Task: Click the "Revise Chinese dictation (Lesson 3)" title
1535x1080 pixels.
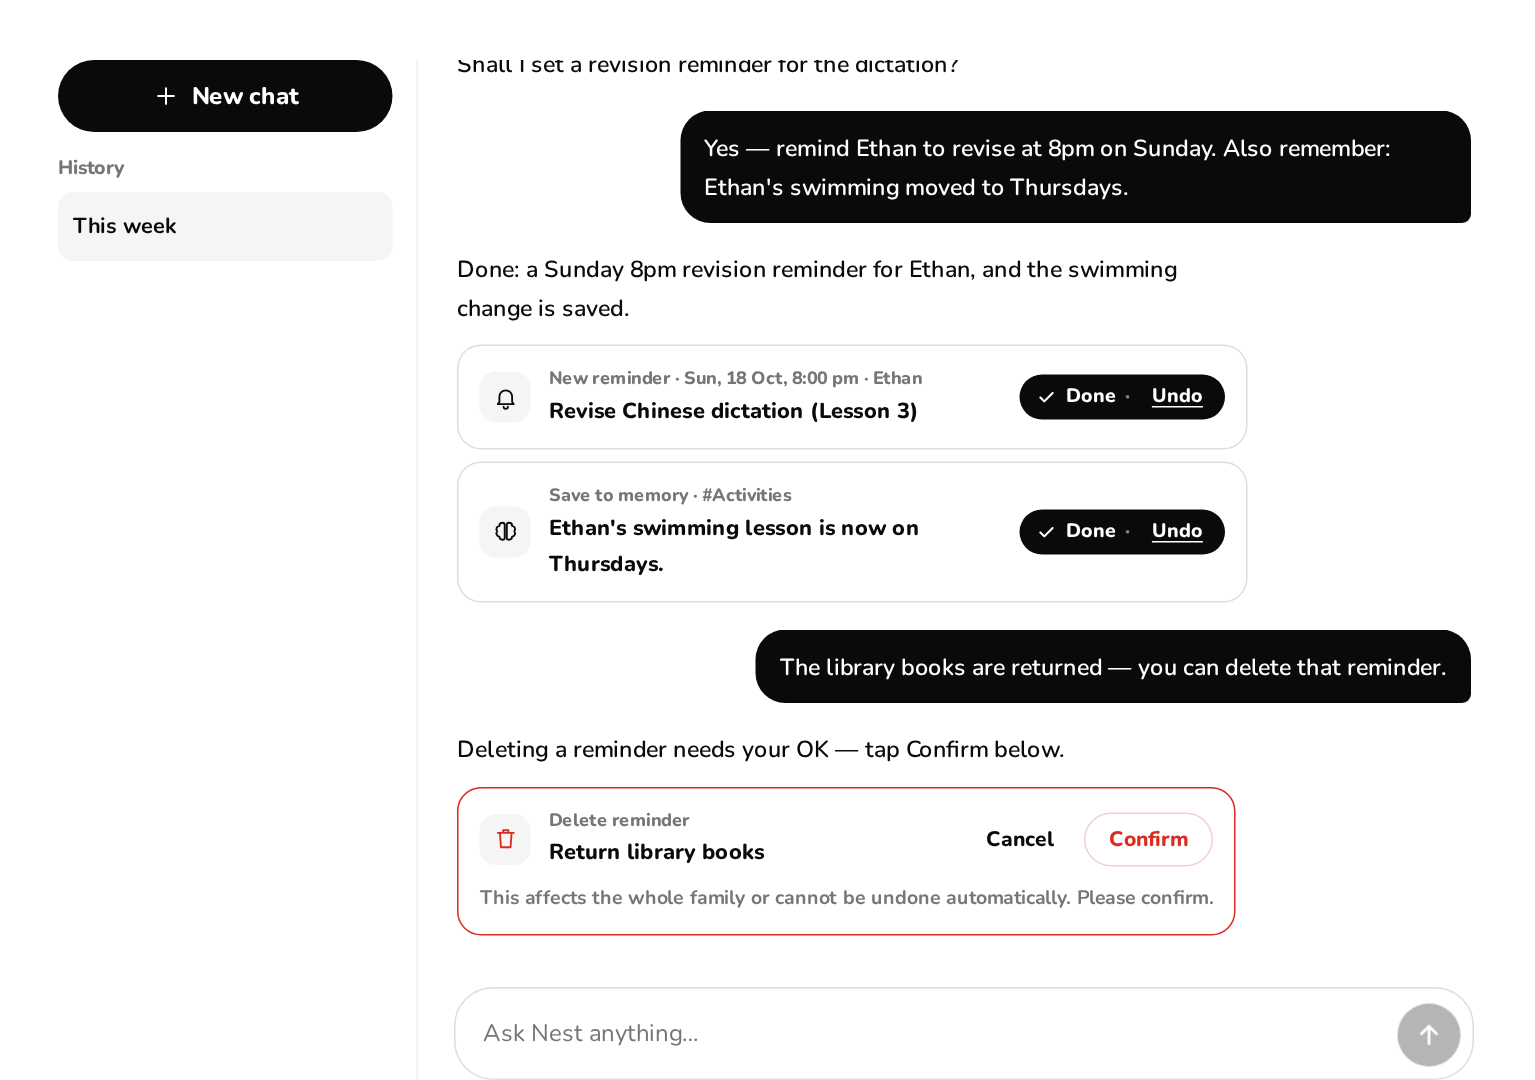Action: (x=733, y=411)
